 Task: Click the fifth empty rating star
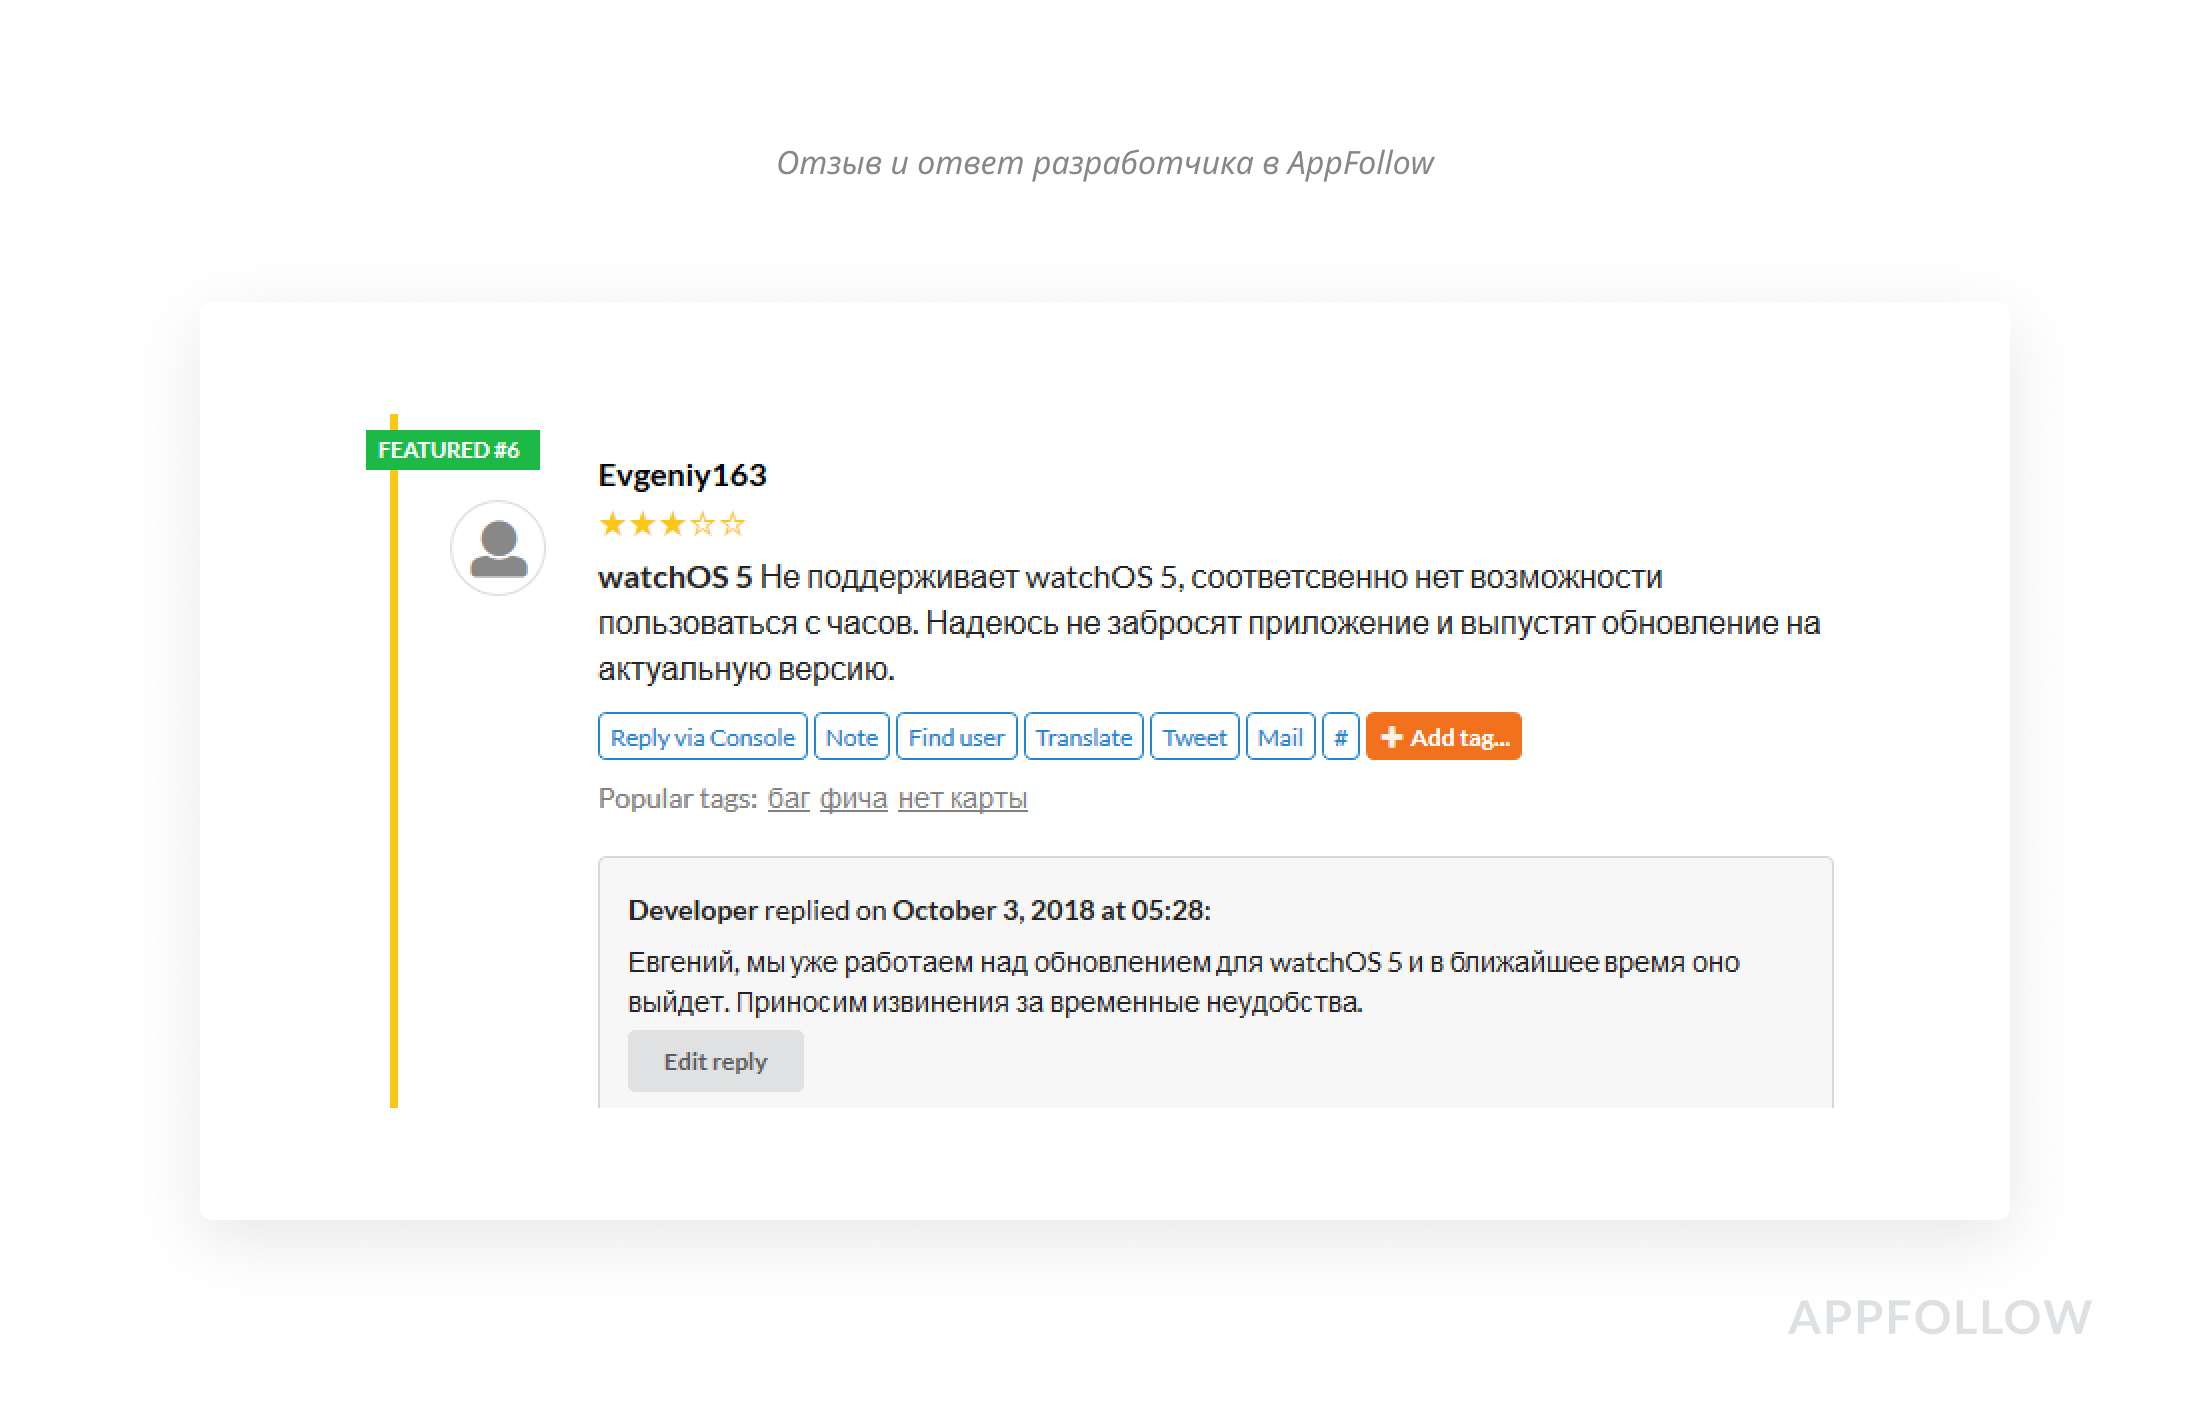[x=733, y=524]
